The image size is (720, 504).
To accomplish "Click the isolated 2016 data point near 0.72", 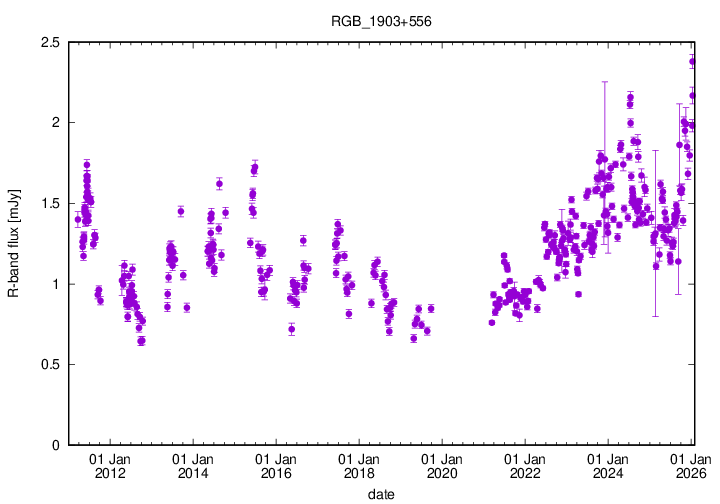I will (291, 329).
